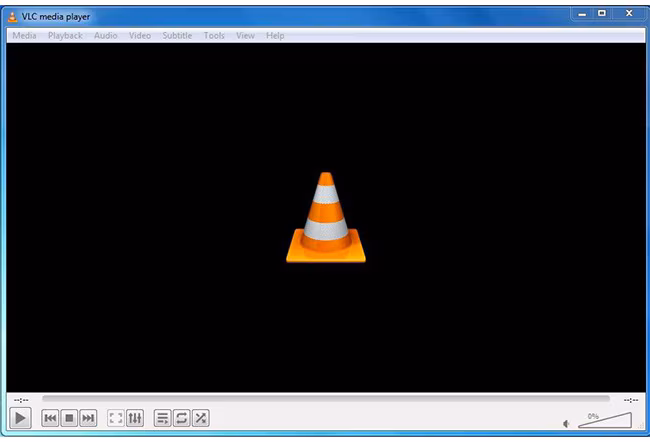Click the elapsed time label
Image resolution: width=650 pixels, height=442 pixels.
pos(21,400)
